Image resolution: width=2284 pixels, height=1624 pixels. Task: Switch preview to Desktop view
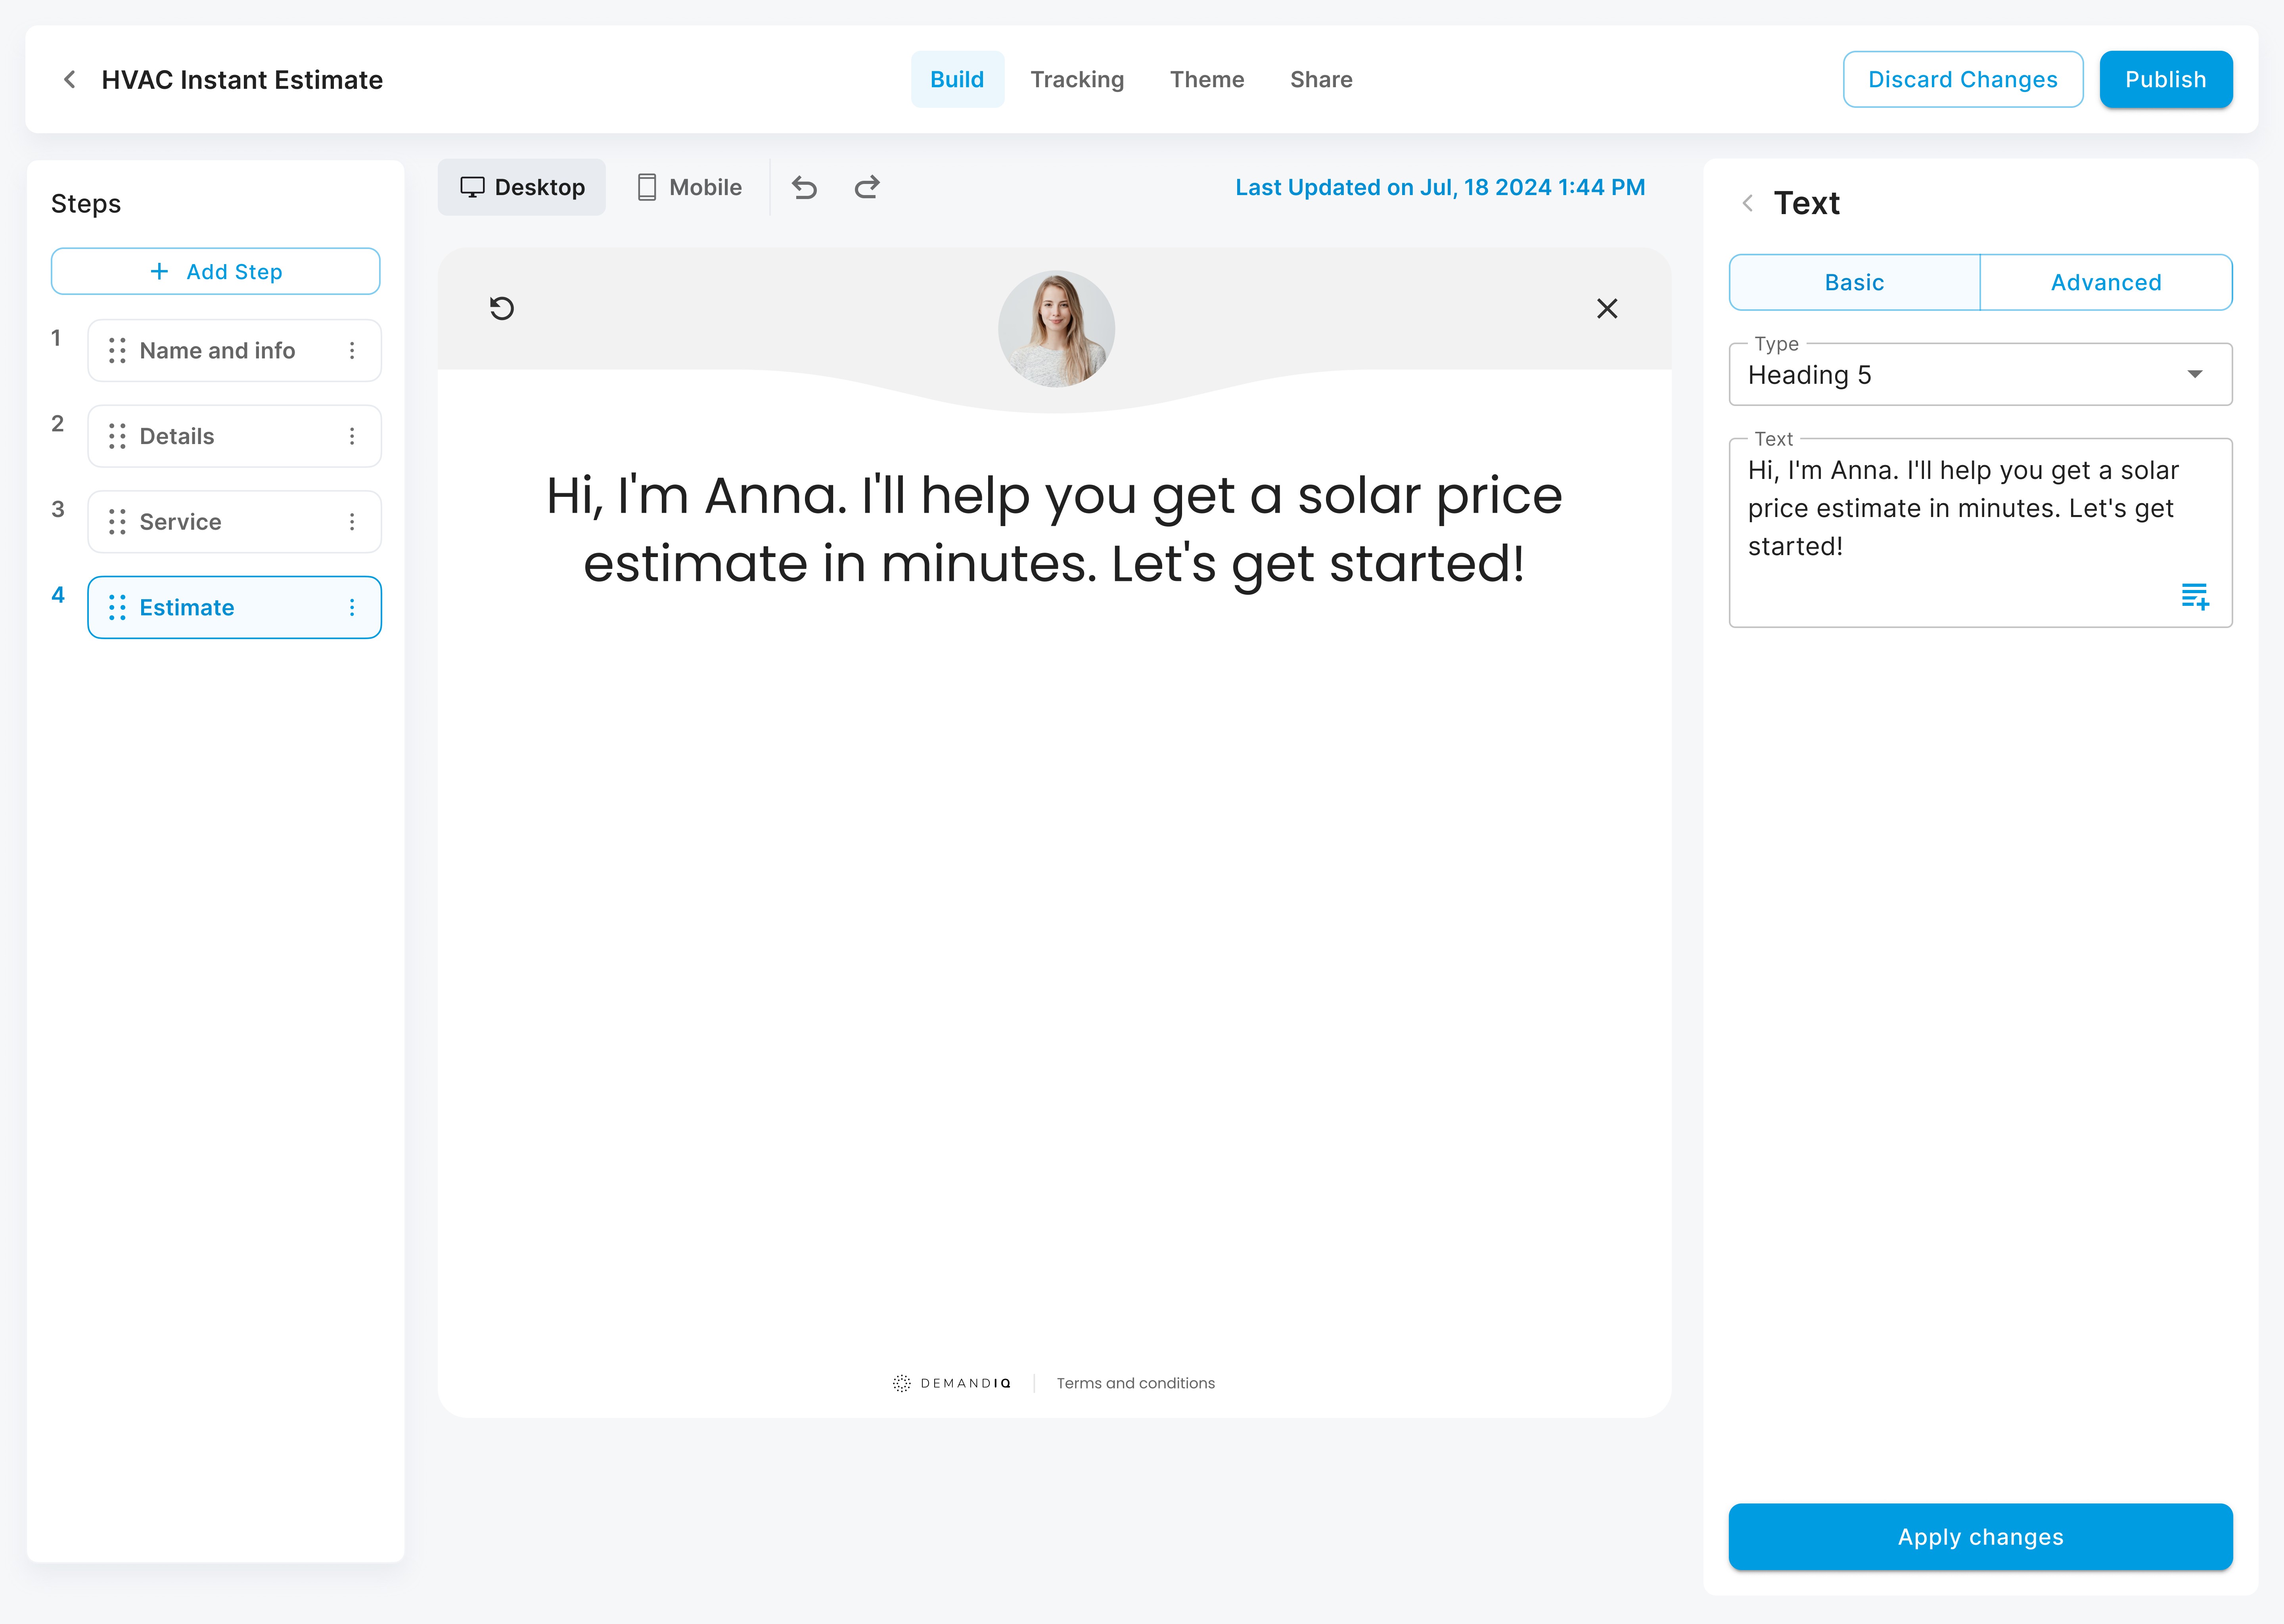coord(522,187)
